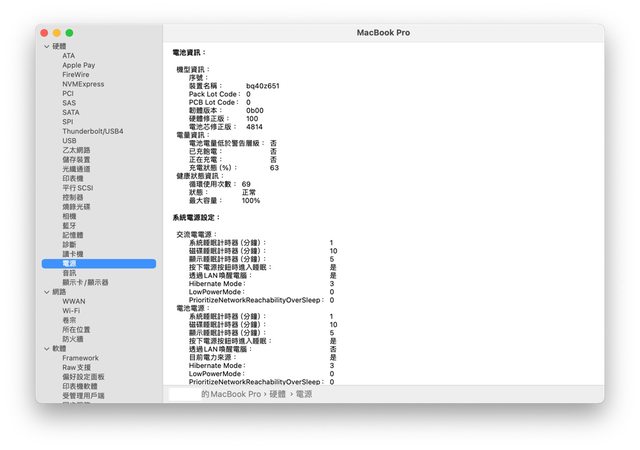Click the 交流電電源 subheading
The width and height of the screenshot is (640, 450).
point(196,234)
